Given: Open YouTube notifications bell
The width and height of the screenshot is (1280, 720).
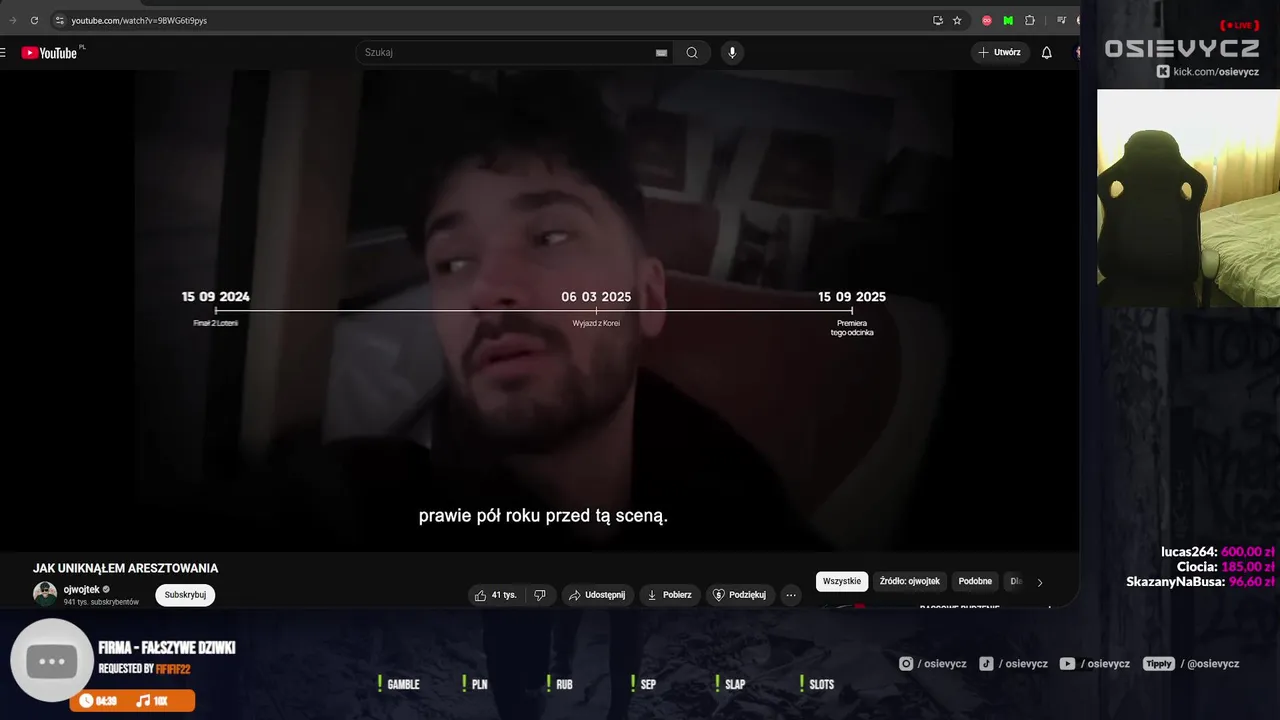Looking at the screenshot, I should click(1046, 53).
